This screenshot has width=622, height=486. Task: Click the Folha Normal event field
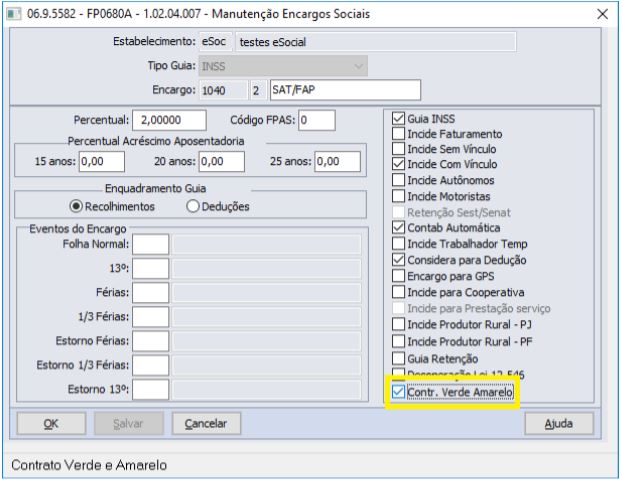click(x=151, y=244)
